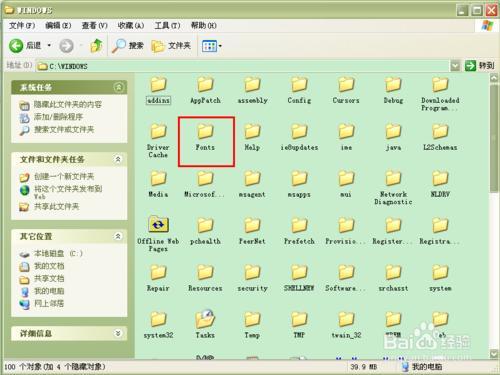Select the Temp folder icon
This screenshot has width=500, height=375.
[x=252, y=319]
